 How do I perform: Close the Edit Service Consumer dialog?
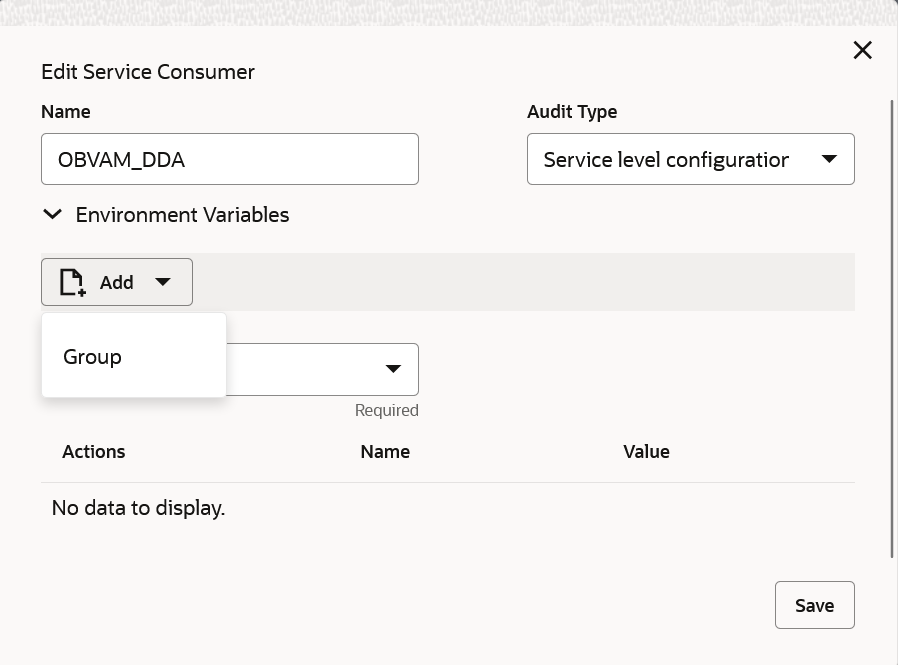tap(862, 50)
